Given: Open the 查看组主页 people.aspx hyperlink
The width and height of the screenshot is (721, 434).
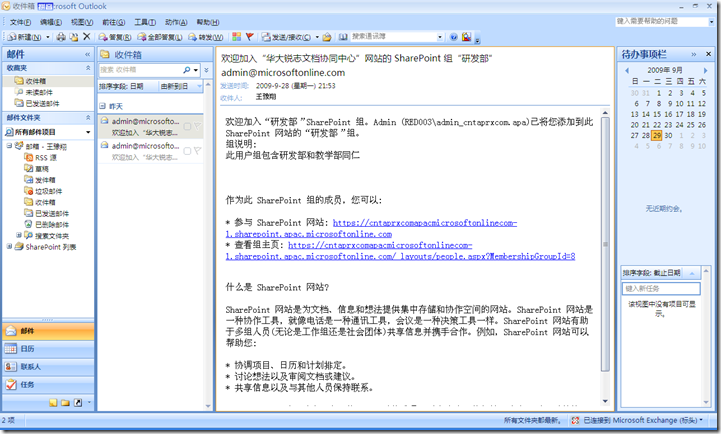Looking at the screenshot, I should point(400,251).
